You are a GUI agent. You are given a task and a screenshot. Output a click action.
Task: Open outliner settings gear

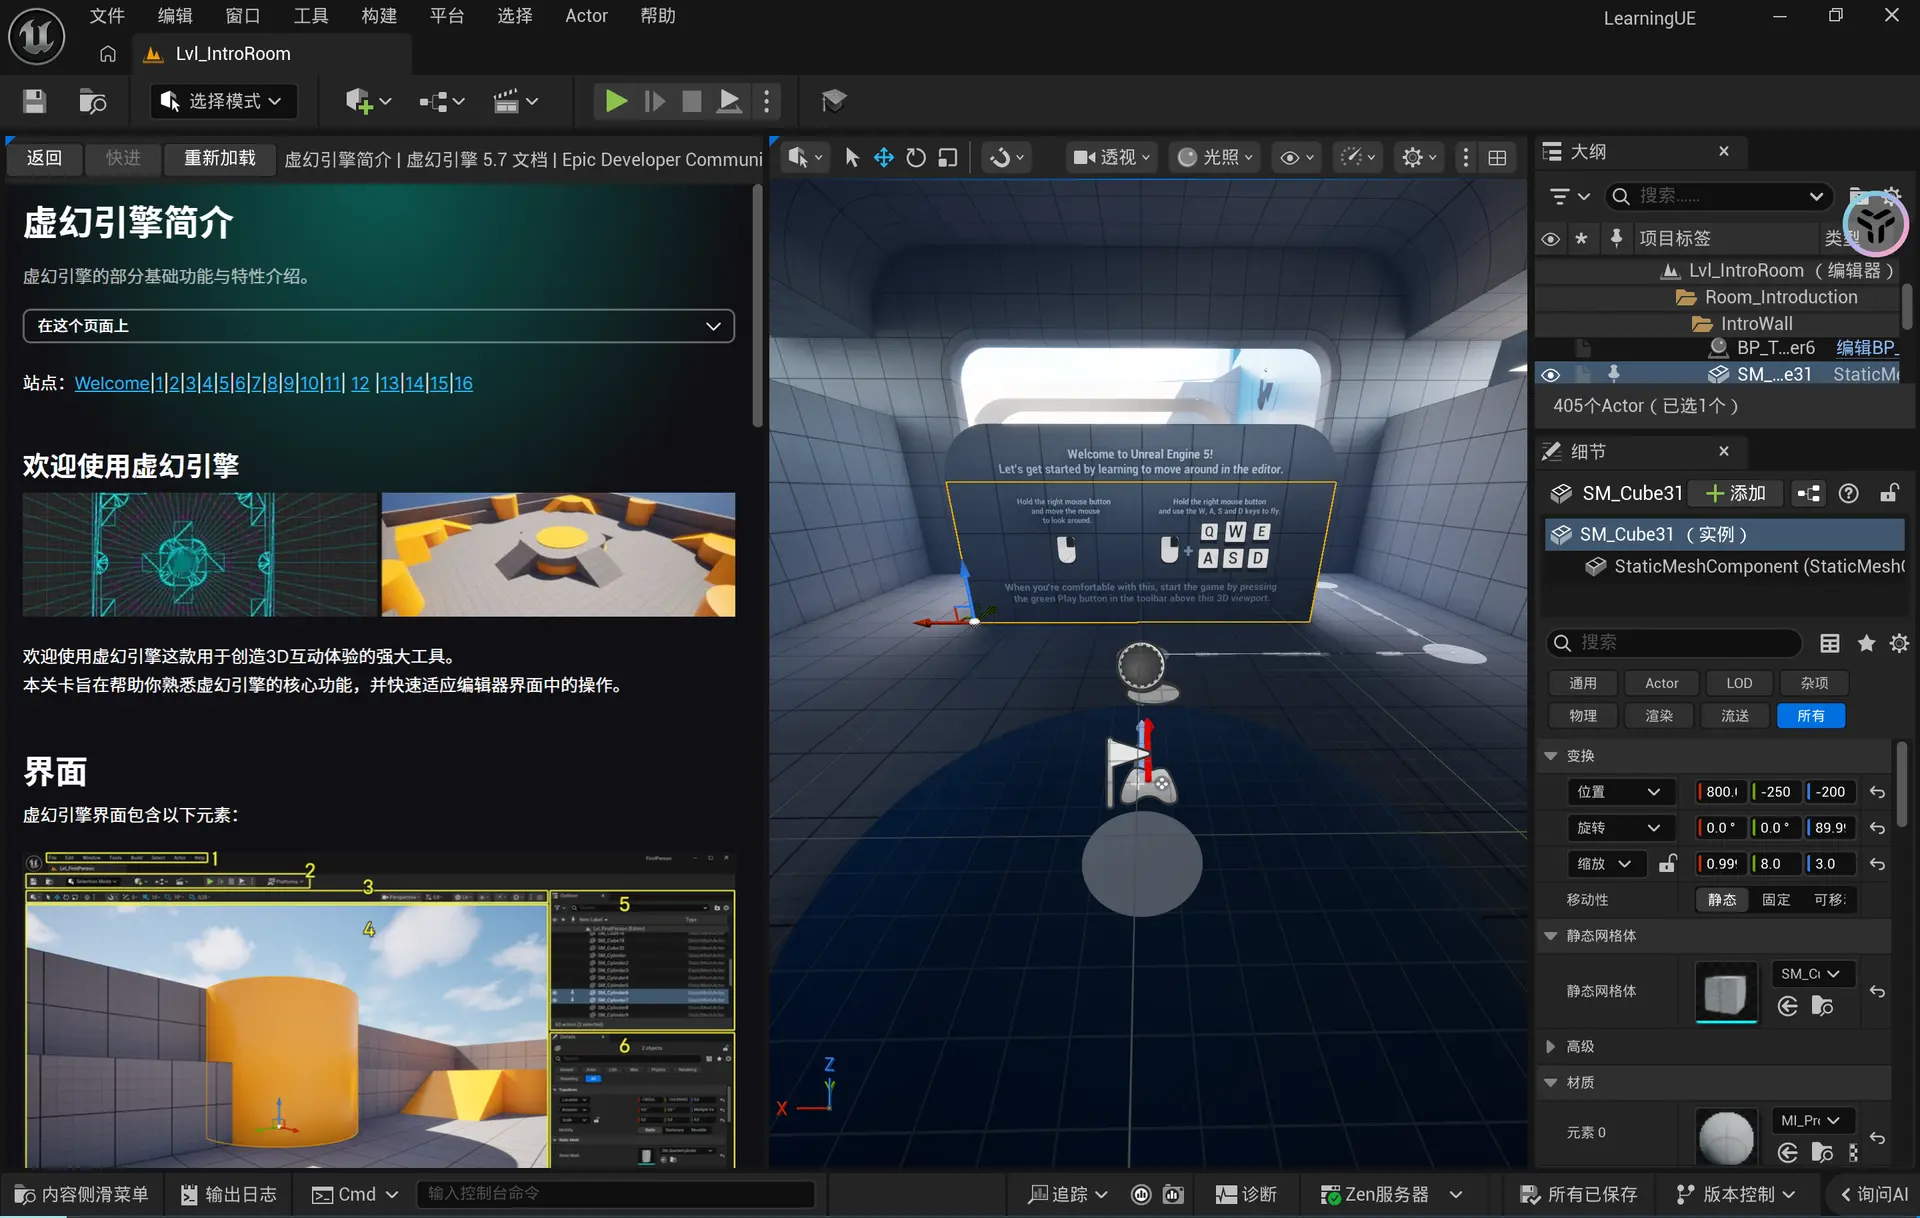click(x=1893, y=195)
